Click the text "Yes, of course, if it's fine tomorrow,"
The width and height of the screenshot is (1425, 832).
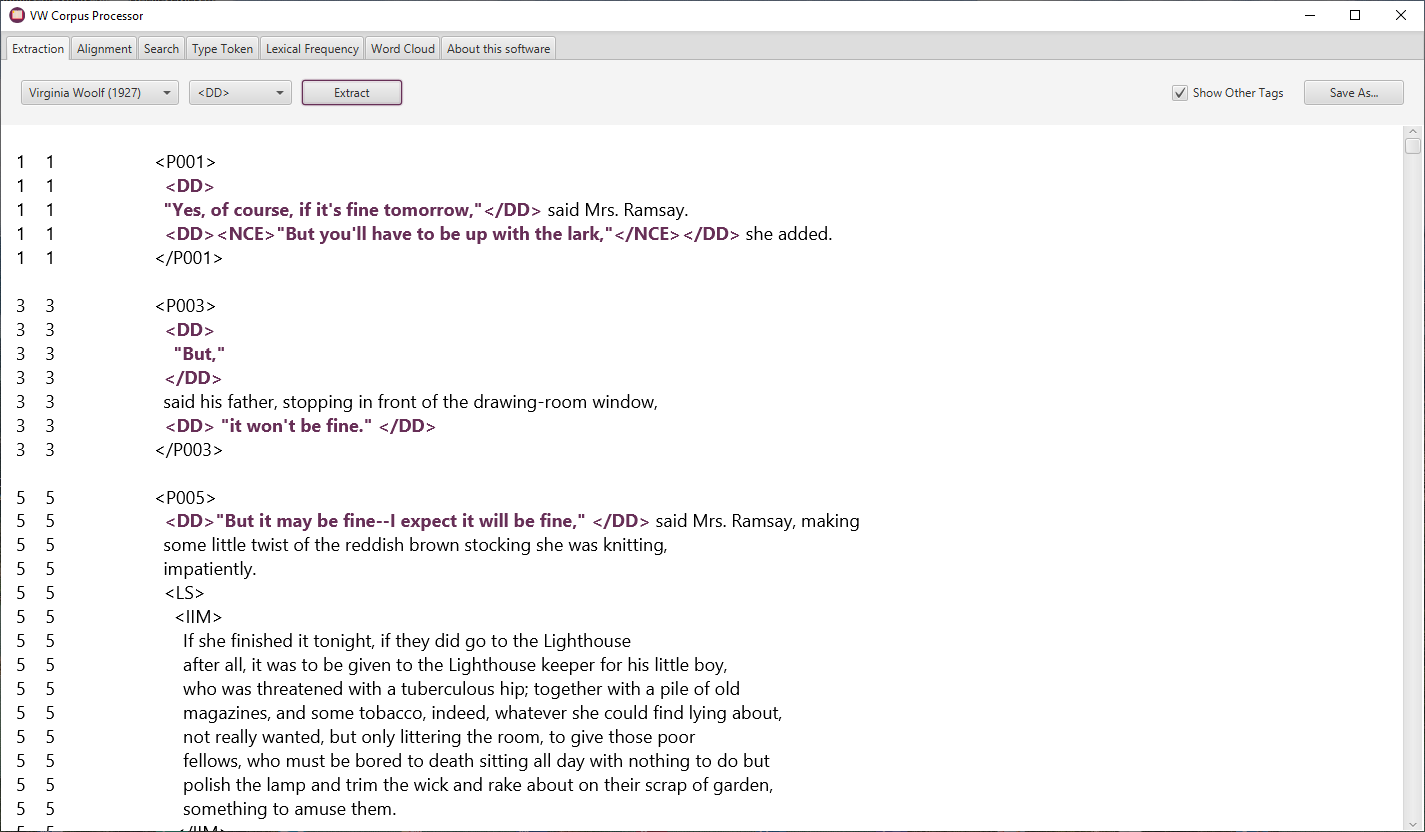pyautogui.click(x=322, y=210)
